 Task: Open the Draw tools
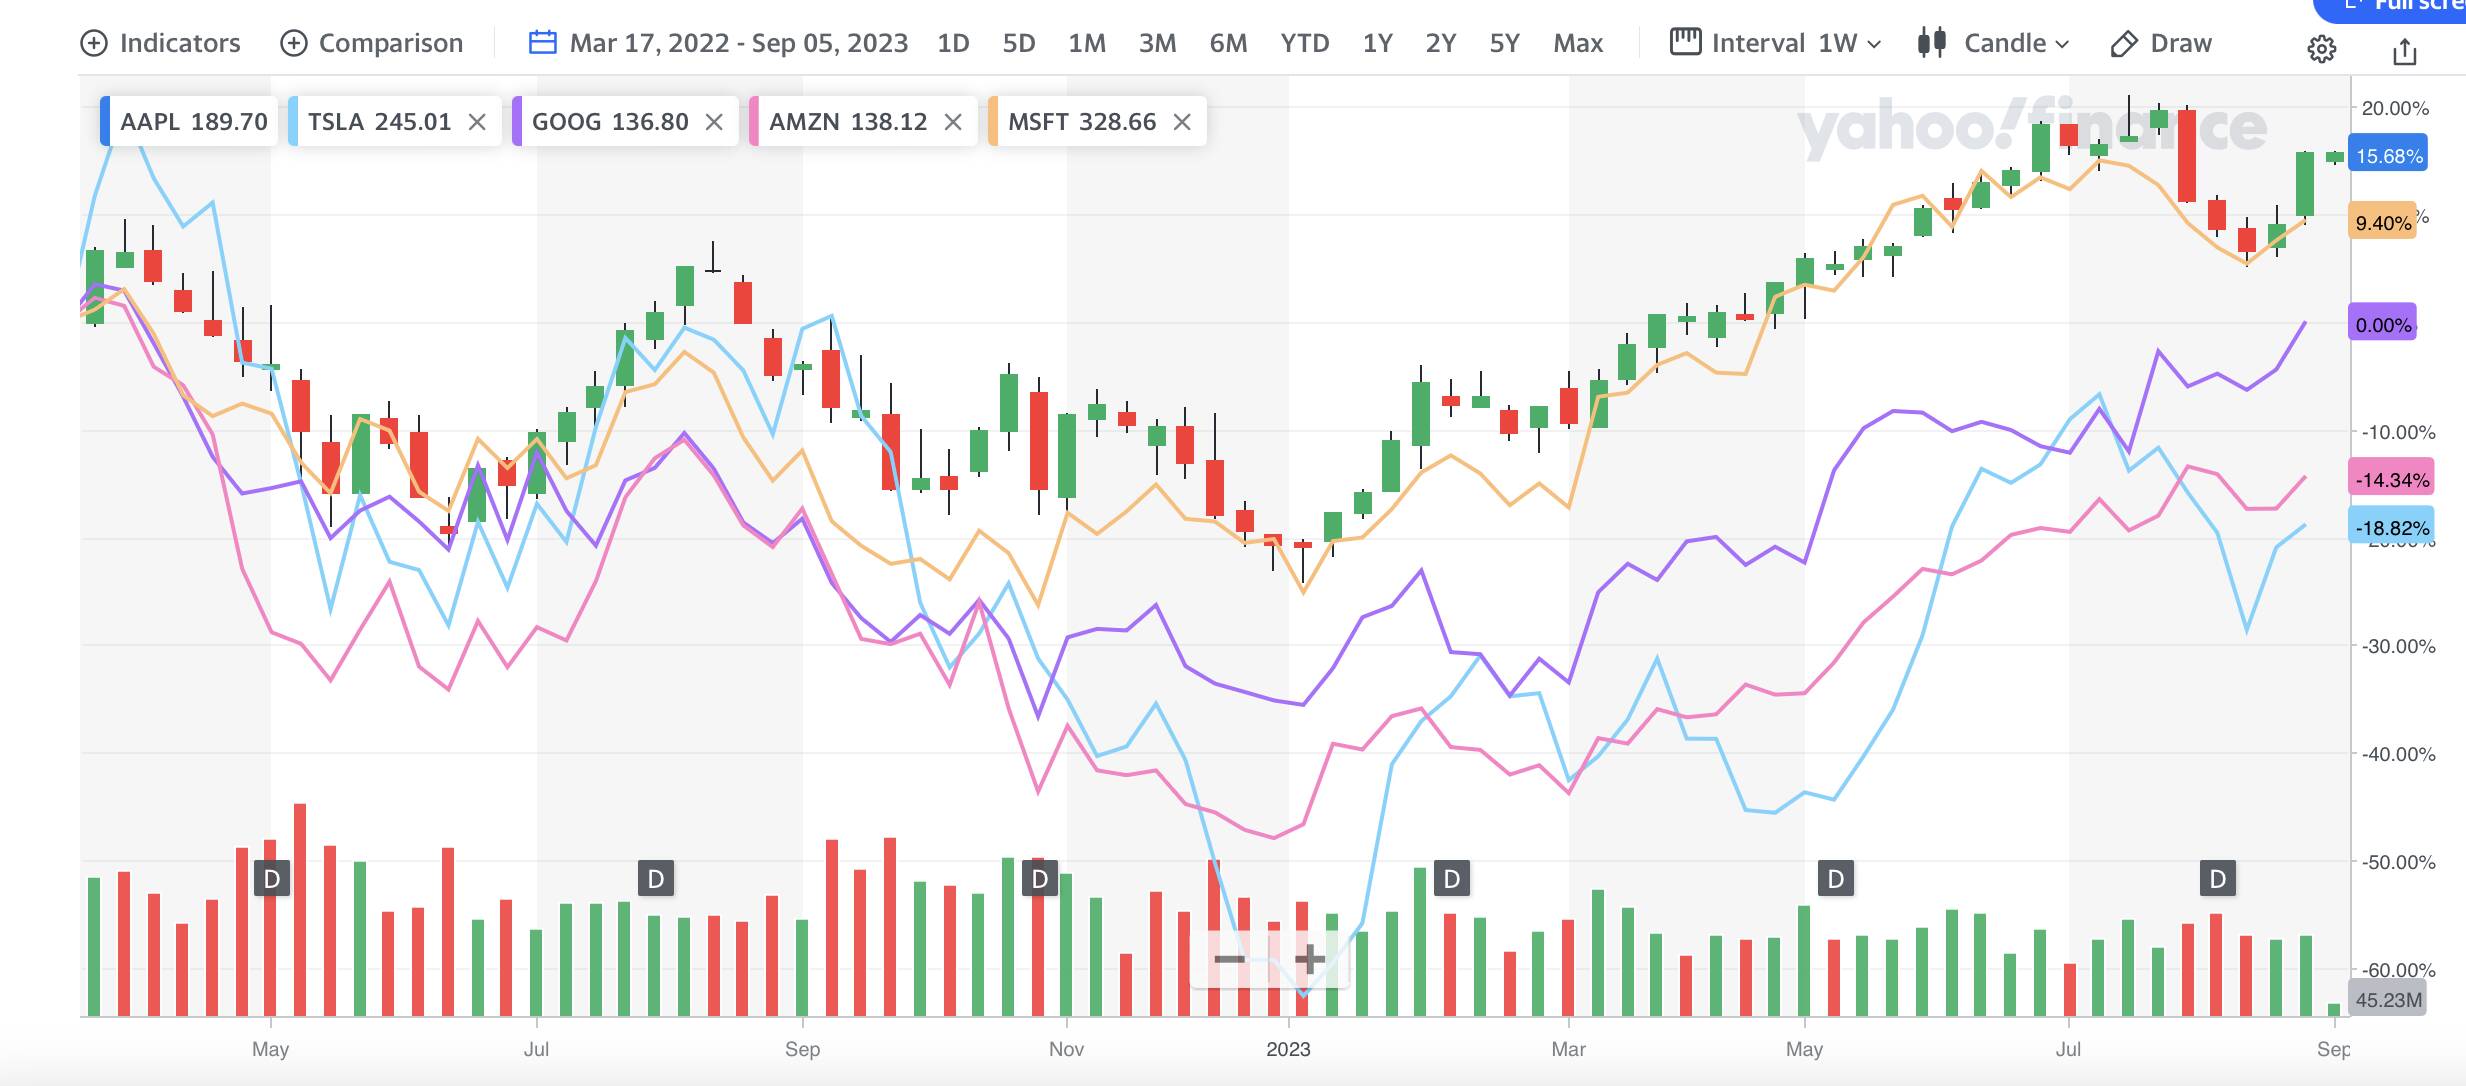coord(2160,43)
